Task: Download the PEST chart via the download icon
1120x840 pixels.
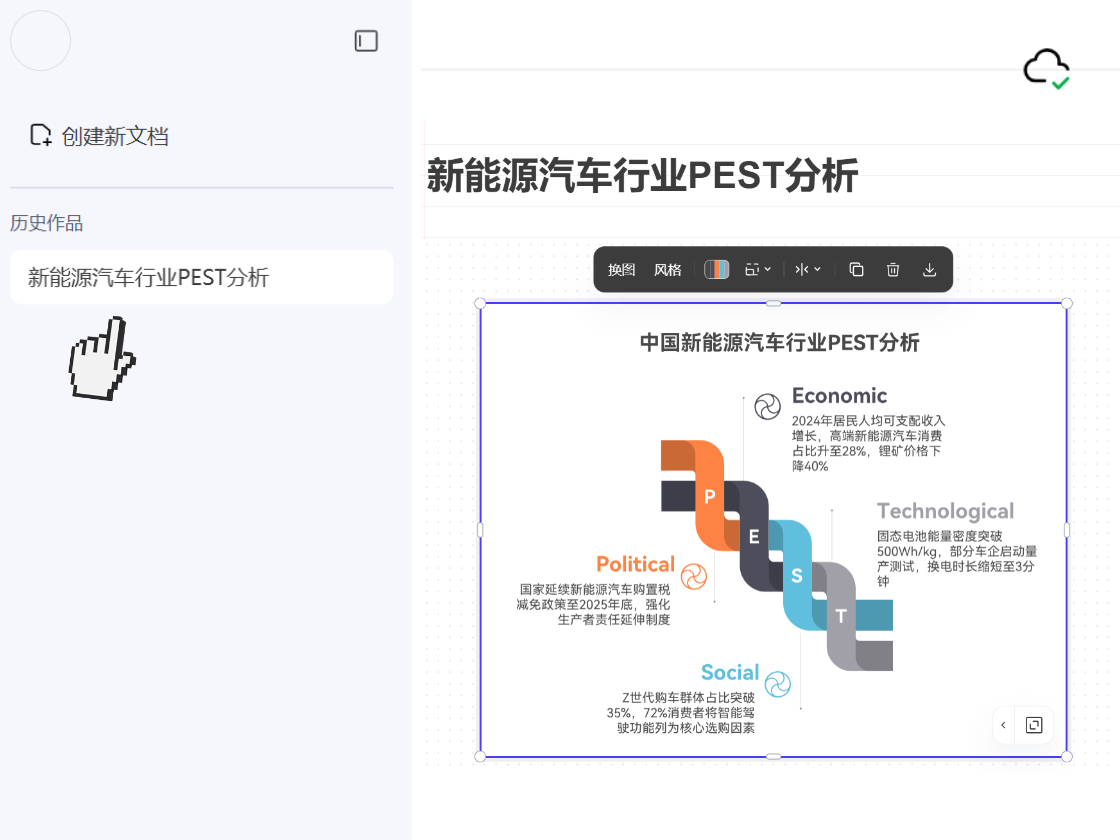Action: click(x=929, y=269)
